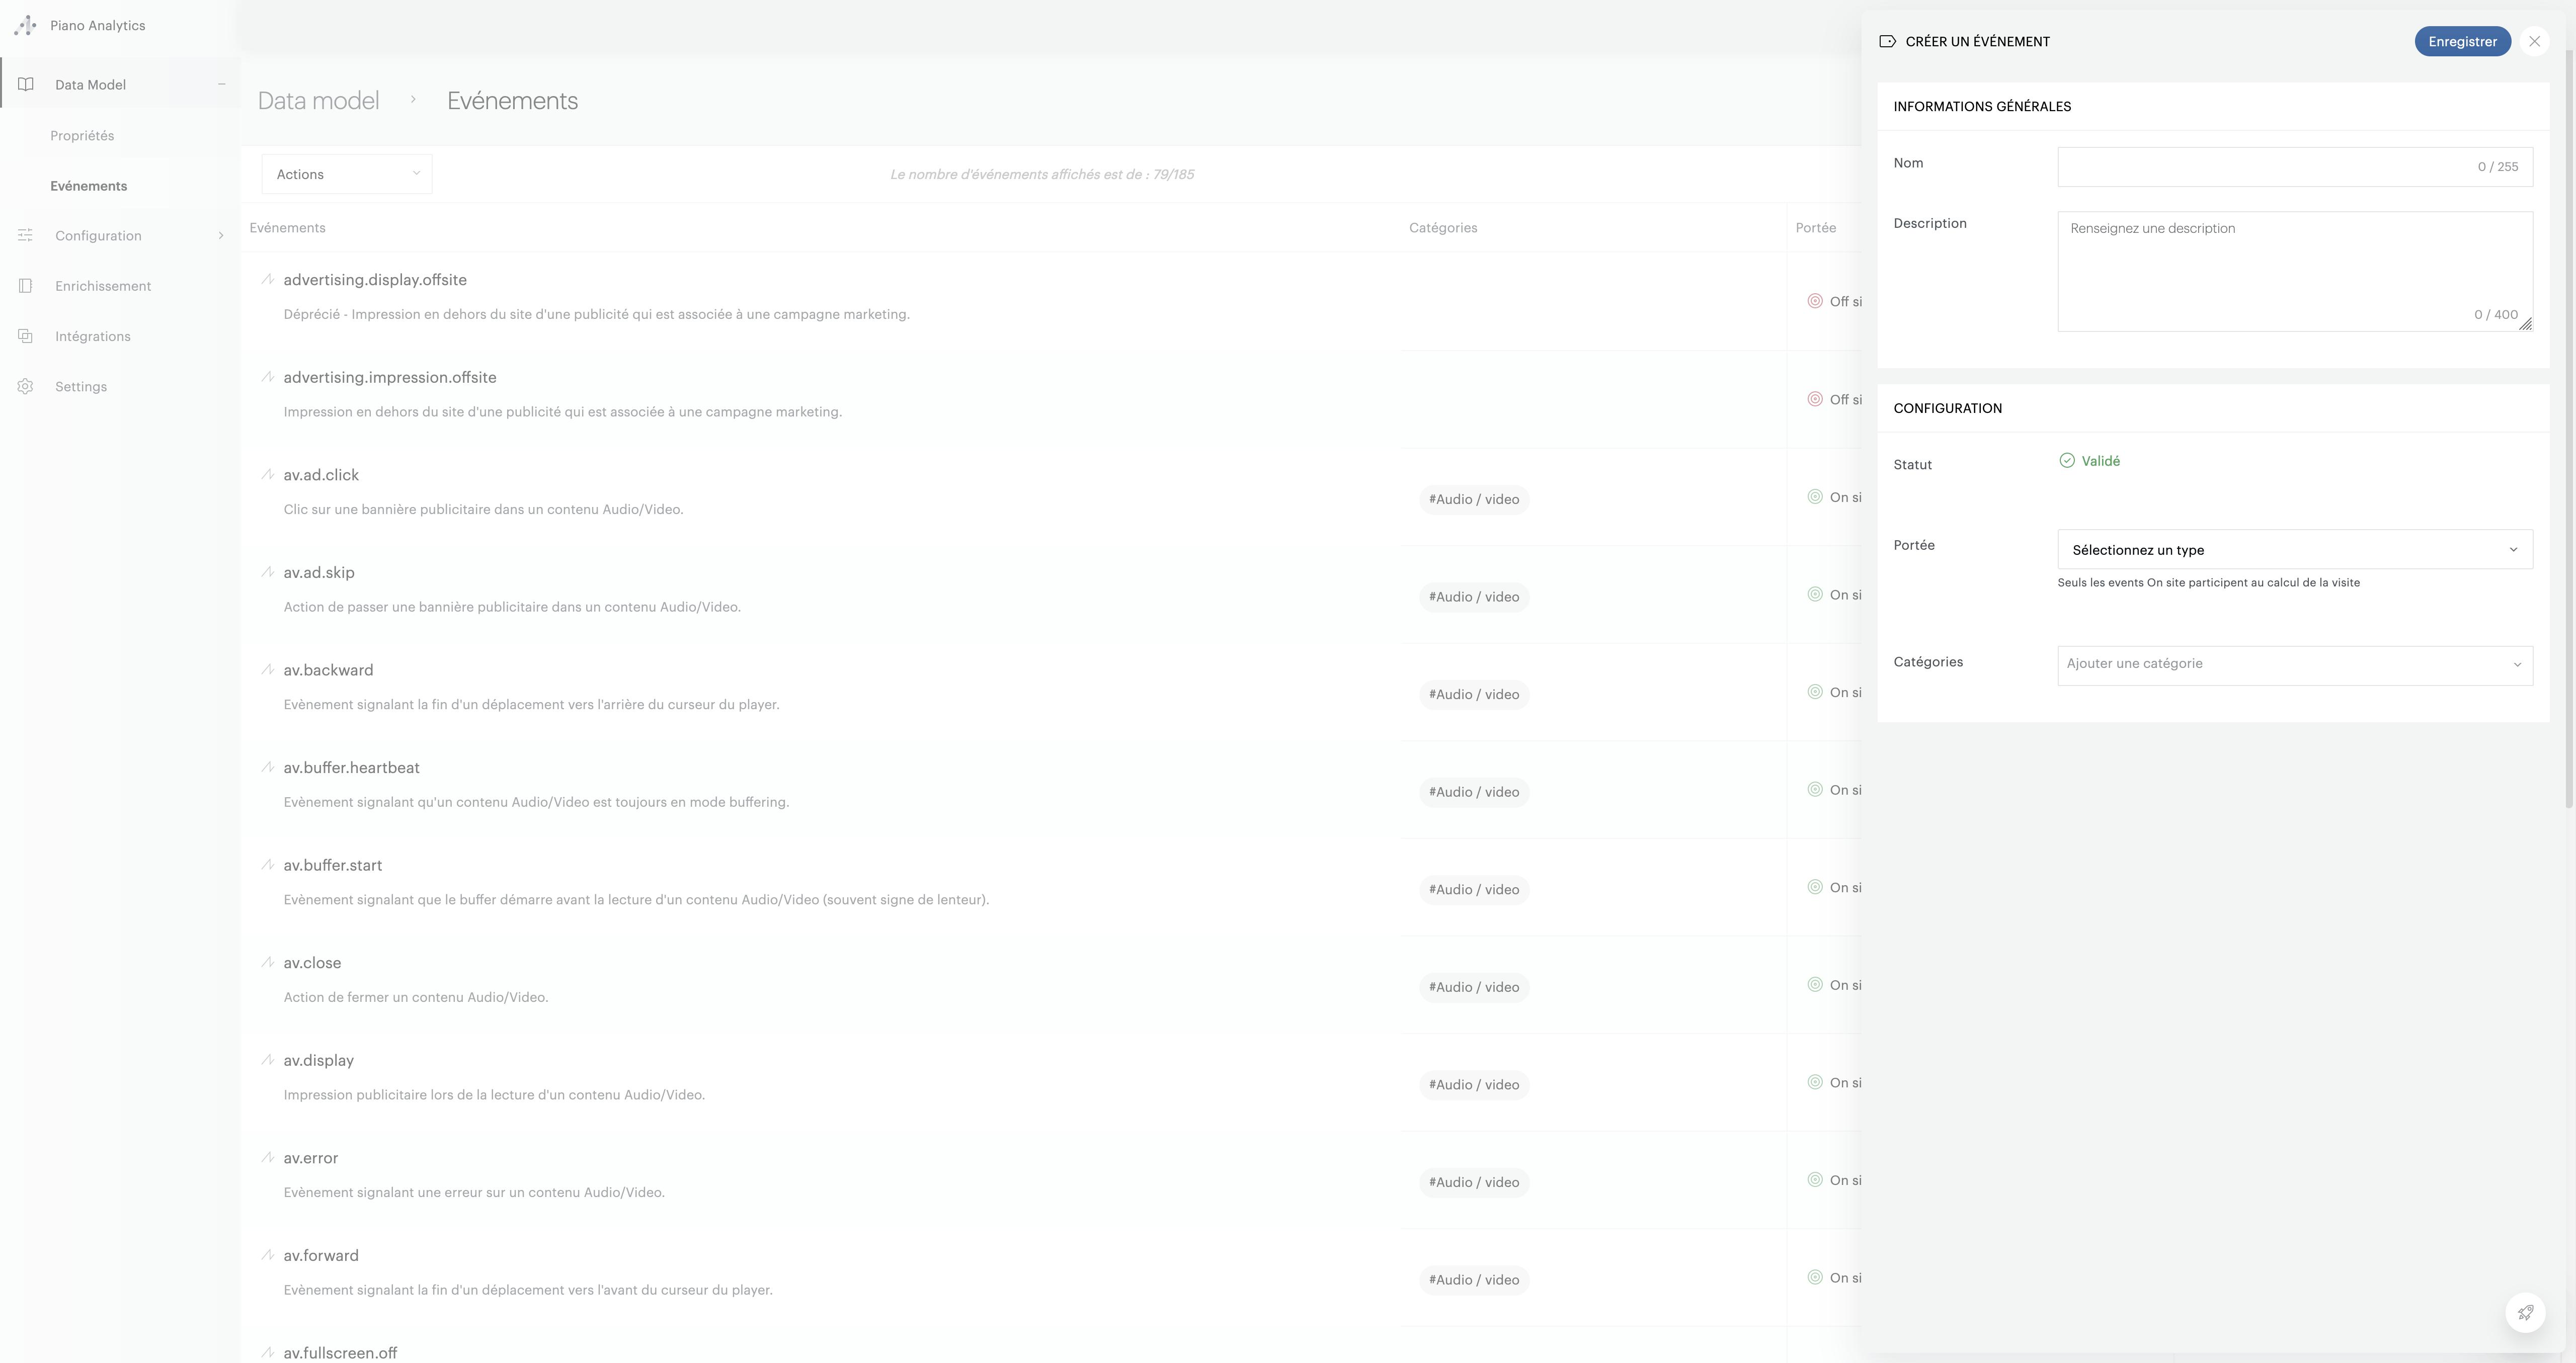The width and height of the screenshot is (2576, 1363).
Task: Select Evénements in the sidebar
Action: point(89,186)
